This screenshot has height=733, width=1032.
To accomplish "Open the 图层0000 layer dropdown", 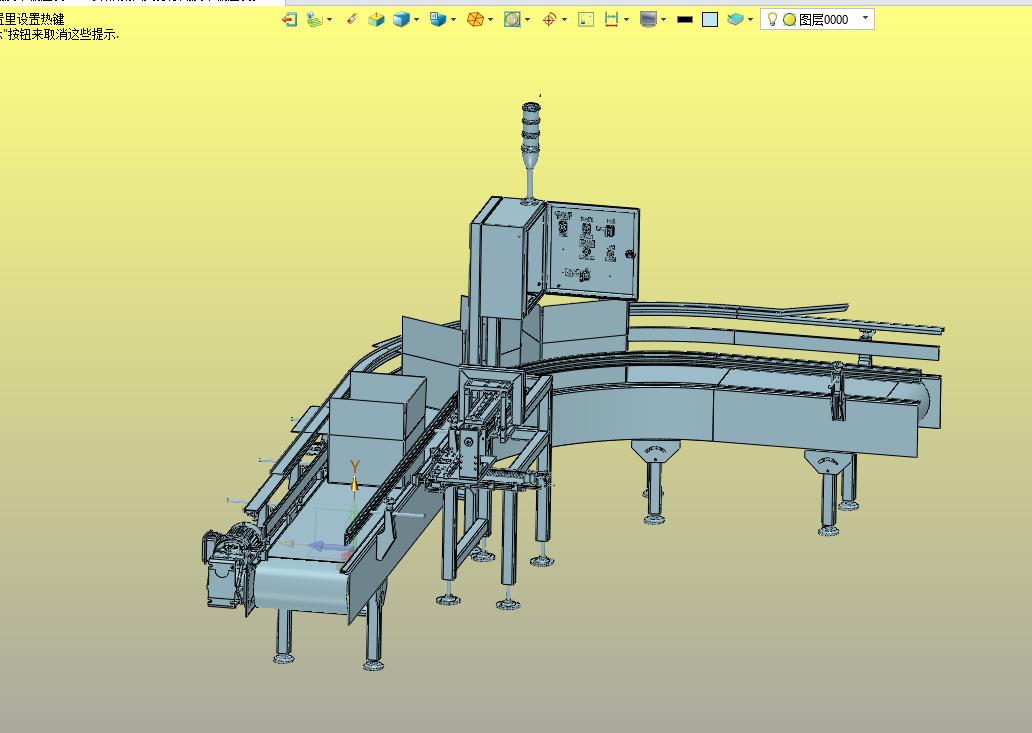I will [x=865, y=18].
